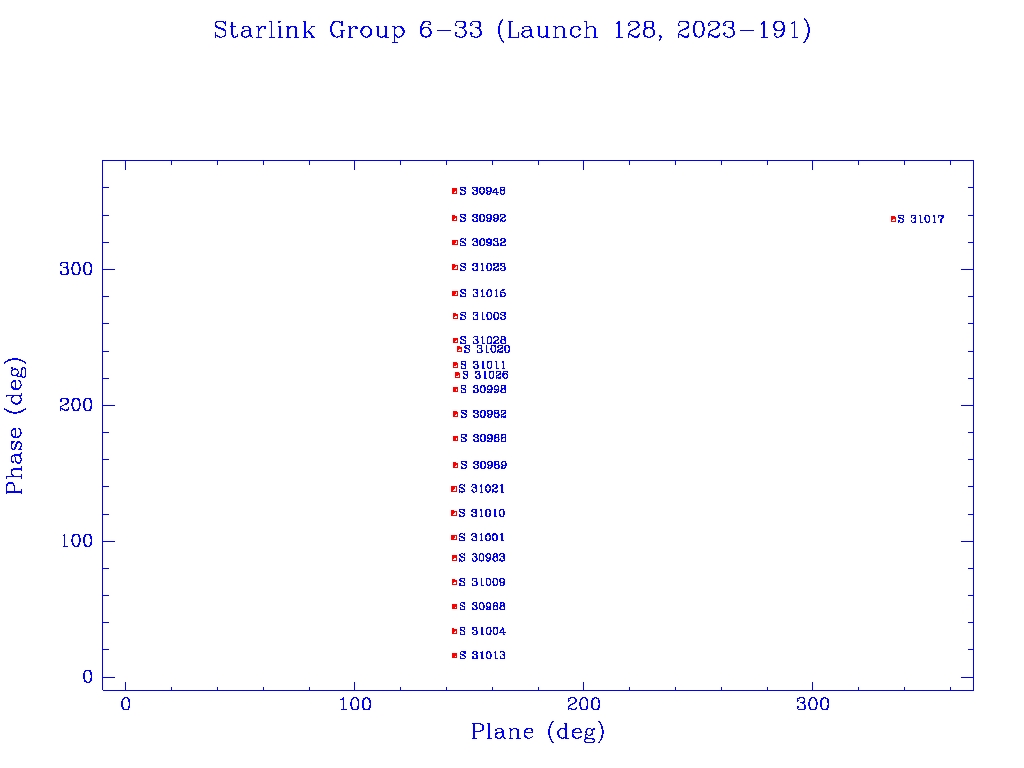Click the S 30948 satellite label
The width and height of the screenshot is (1024, 768).
(x=483, y=191)
